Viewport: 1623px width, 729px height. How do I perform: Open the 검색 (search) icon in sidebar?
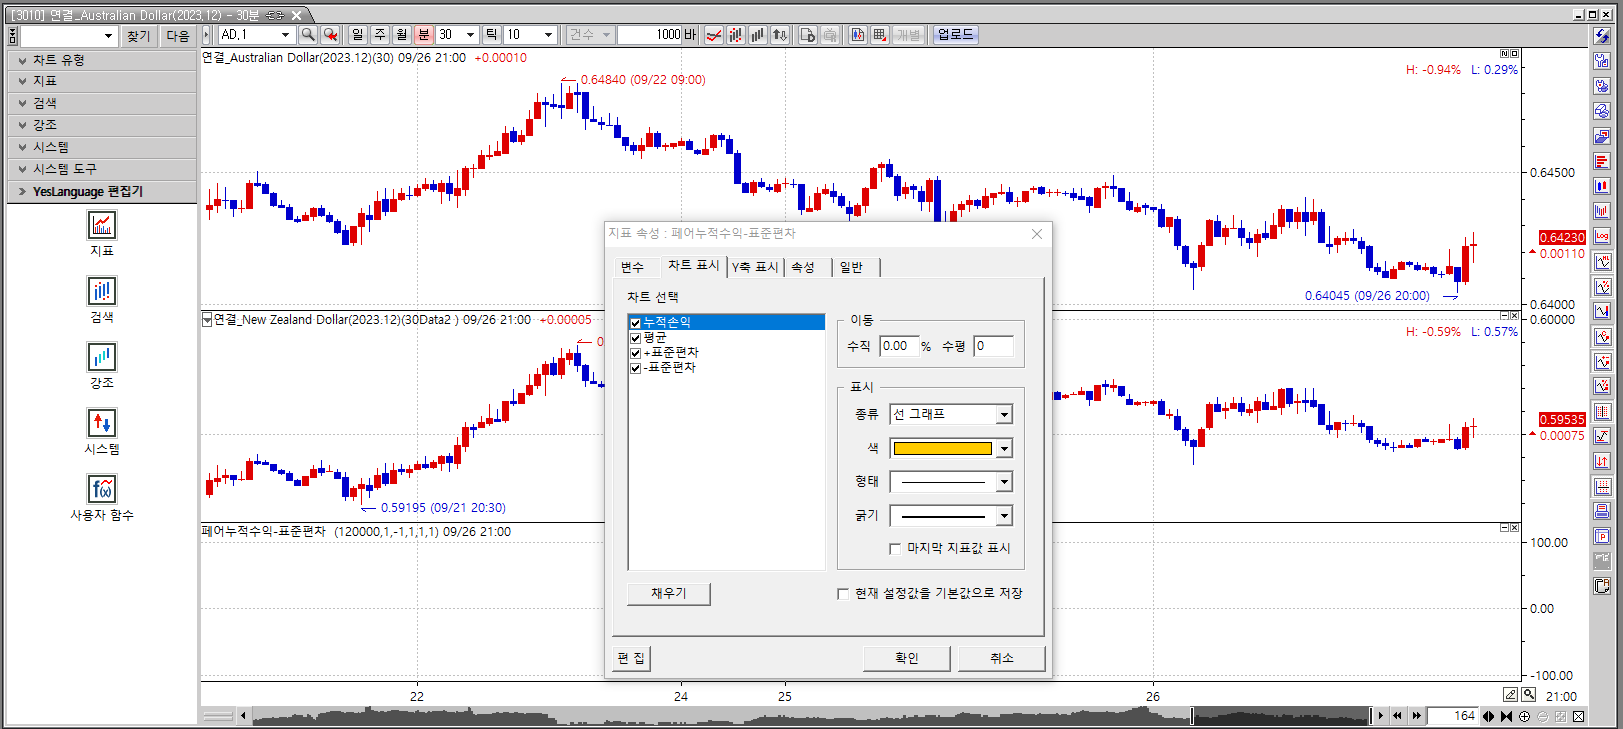[x=102, y=291]
